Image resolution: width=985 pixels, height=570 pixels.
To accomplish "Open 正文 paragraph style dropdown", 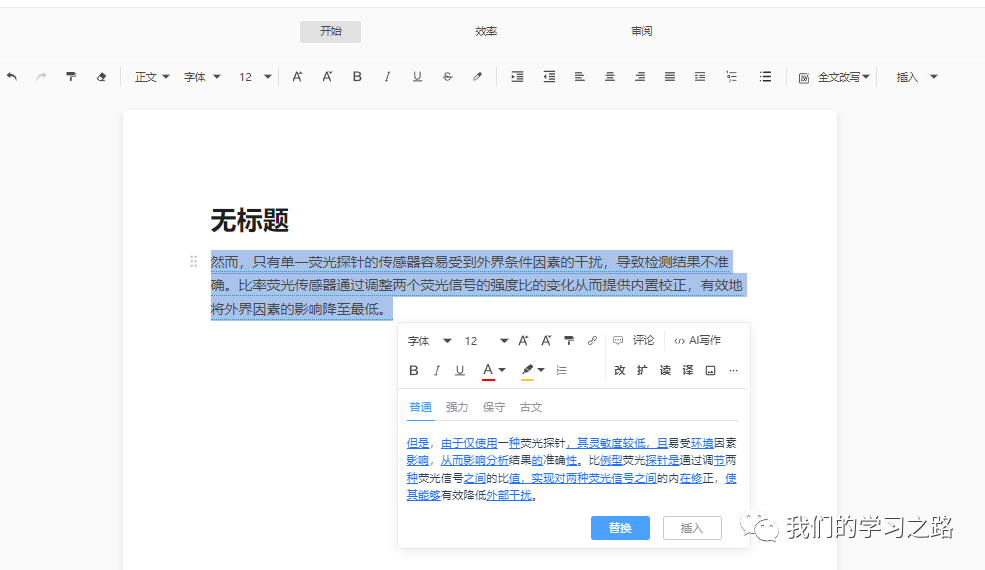I will pos(152,77).
